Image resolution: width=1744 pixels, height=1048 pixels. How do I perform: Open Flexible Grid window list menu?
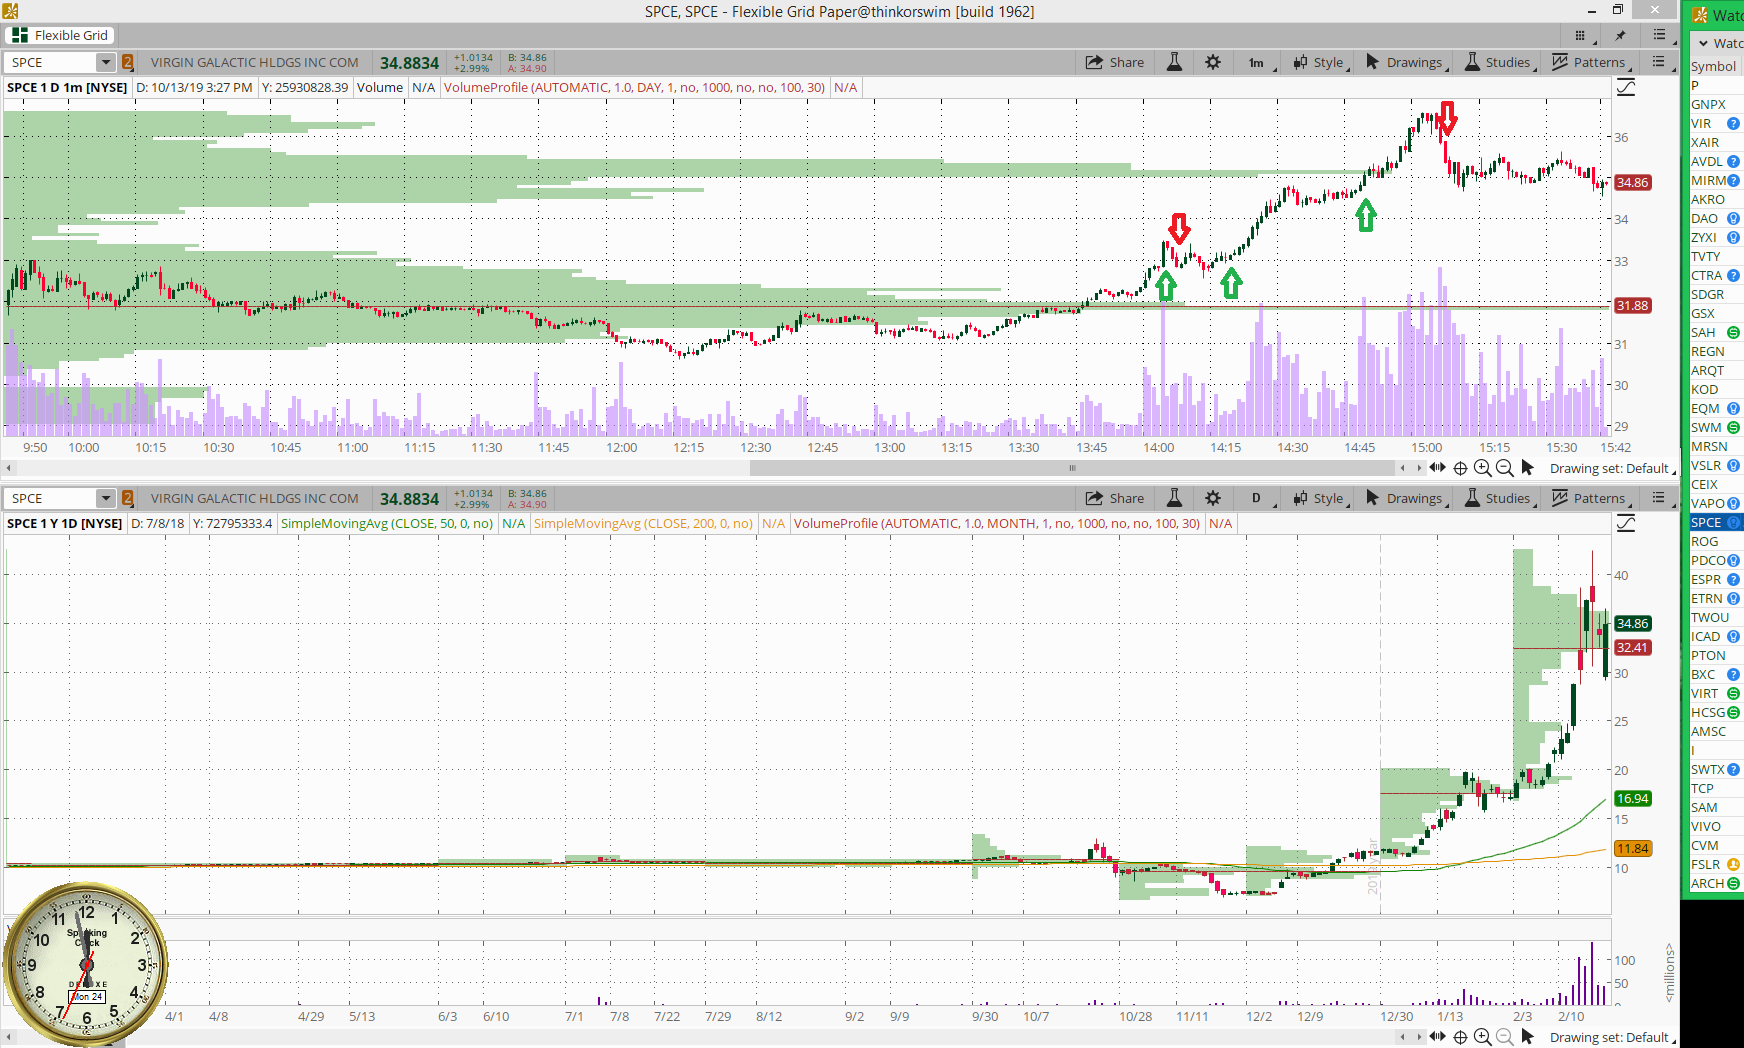coord(1660,35)
